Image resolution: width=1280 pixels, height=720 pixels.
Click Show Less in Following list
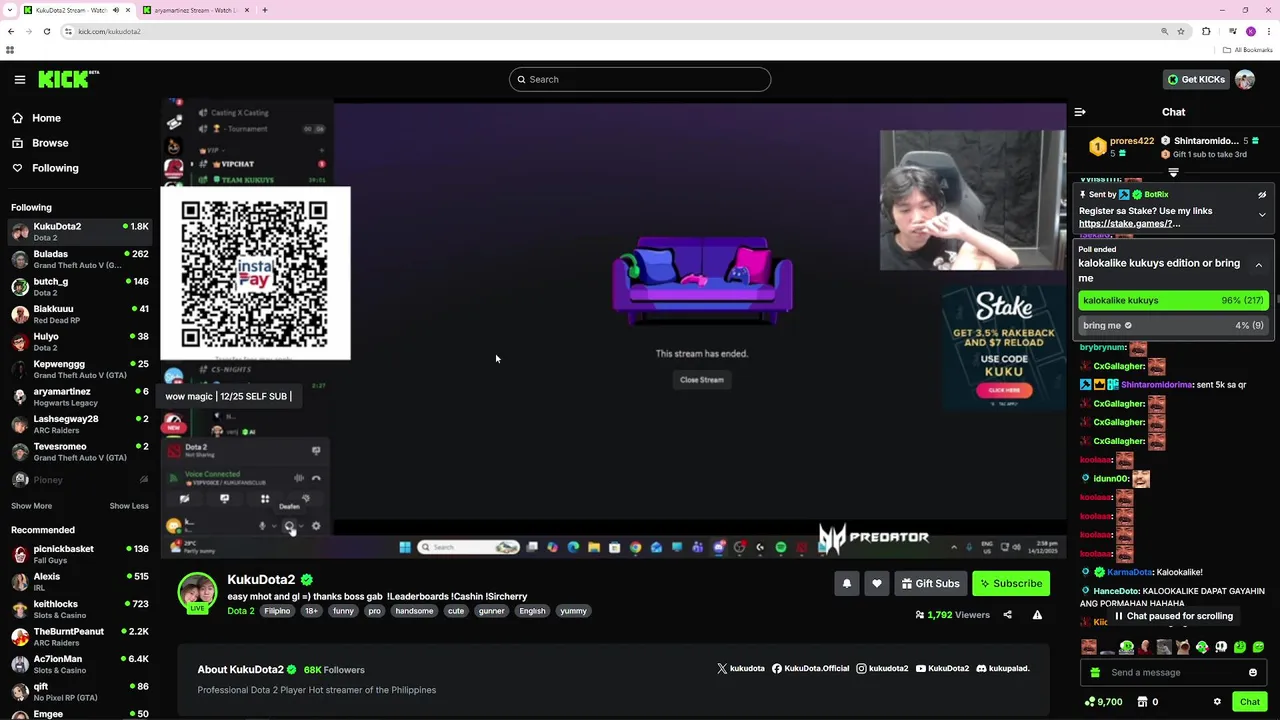tap(129, 506)
